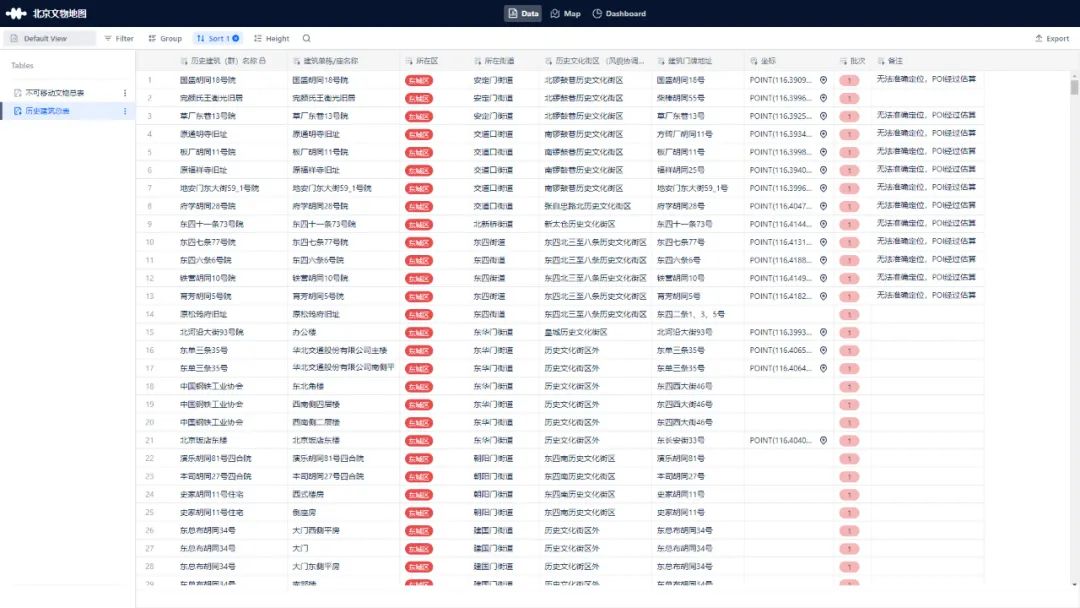Click red 东城区 tag in row 4
This screenshot has height=608, width=1080.
point(419,134)
